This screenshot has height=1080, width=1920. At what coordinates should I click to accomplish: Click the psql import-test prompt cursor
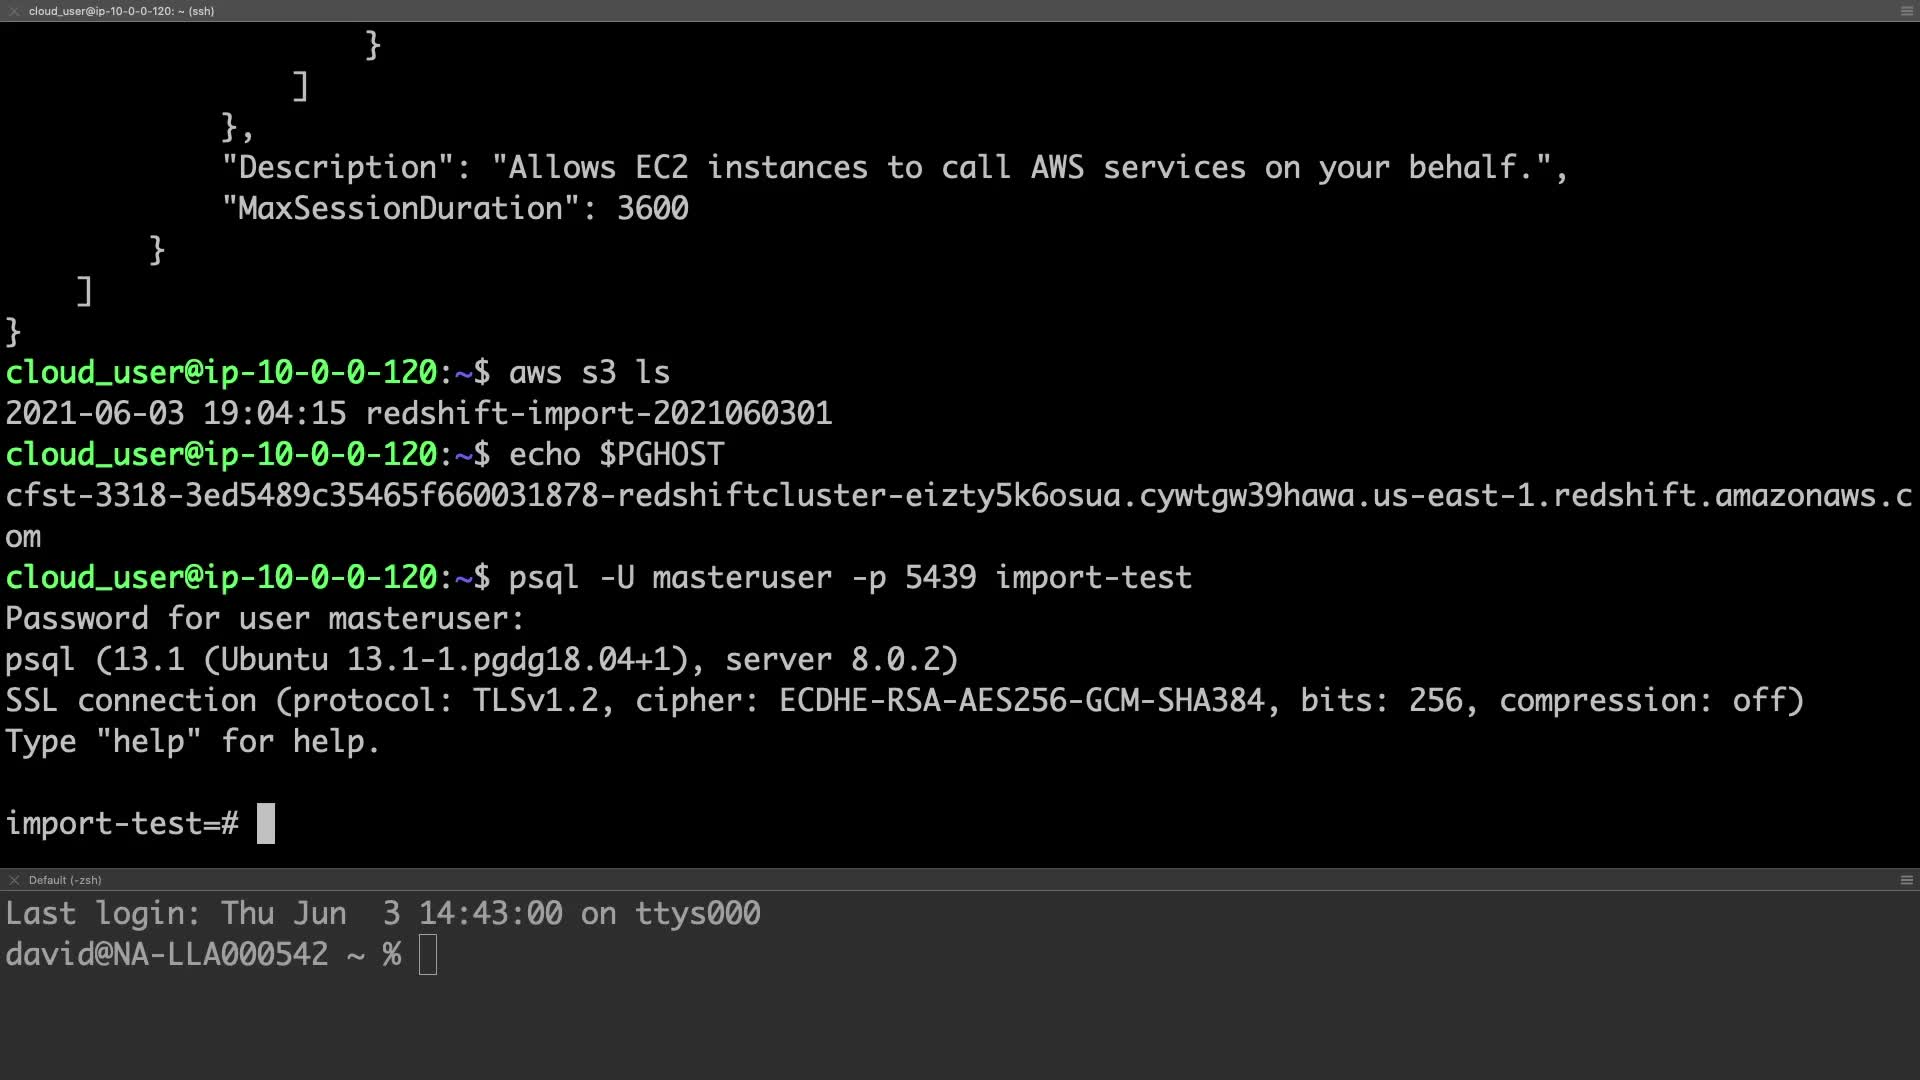point(266,824)
